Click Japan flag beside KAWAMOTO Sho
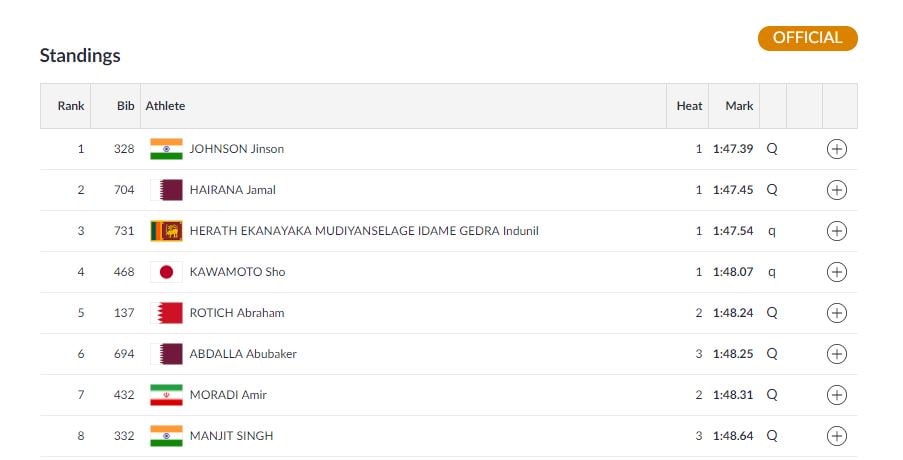This screenshot has height=460, width=903. pos(166,272)
